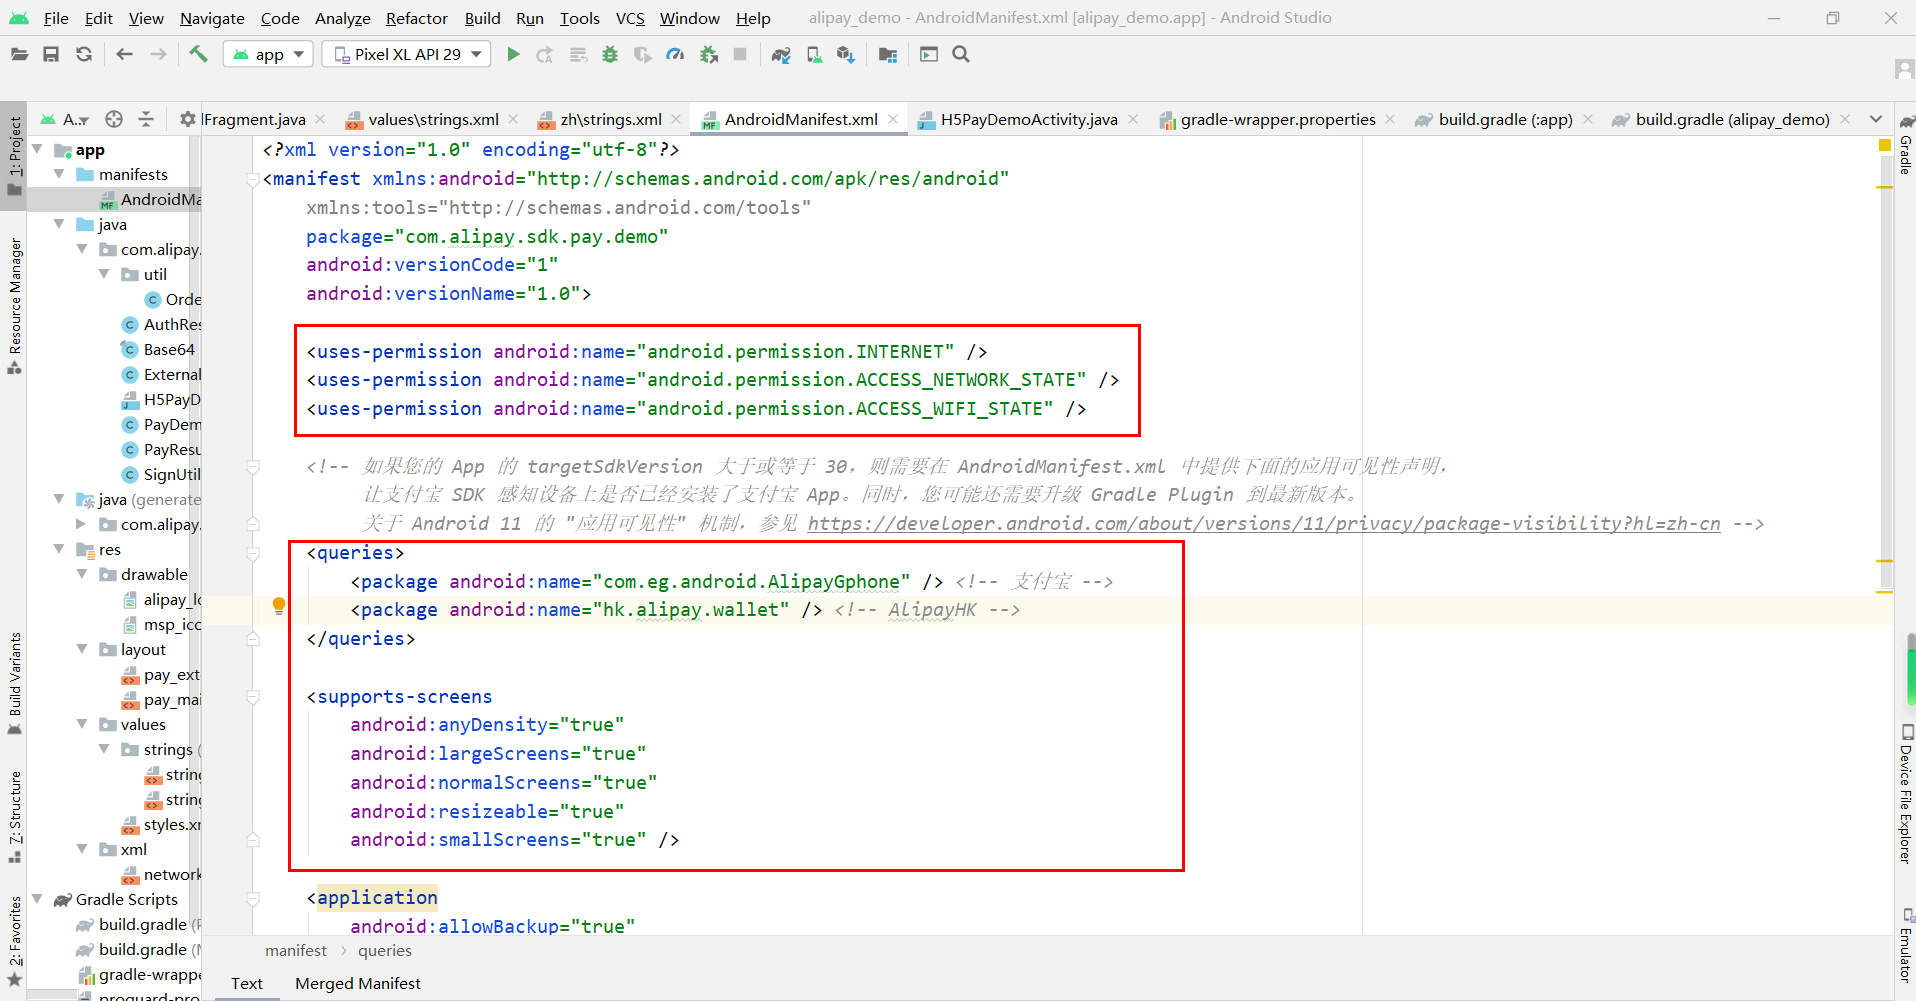
Task: Collapse all in project panel
Action: coord(146,119)
